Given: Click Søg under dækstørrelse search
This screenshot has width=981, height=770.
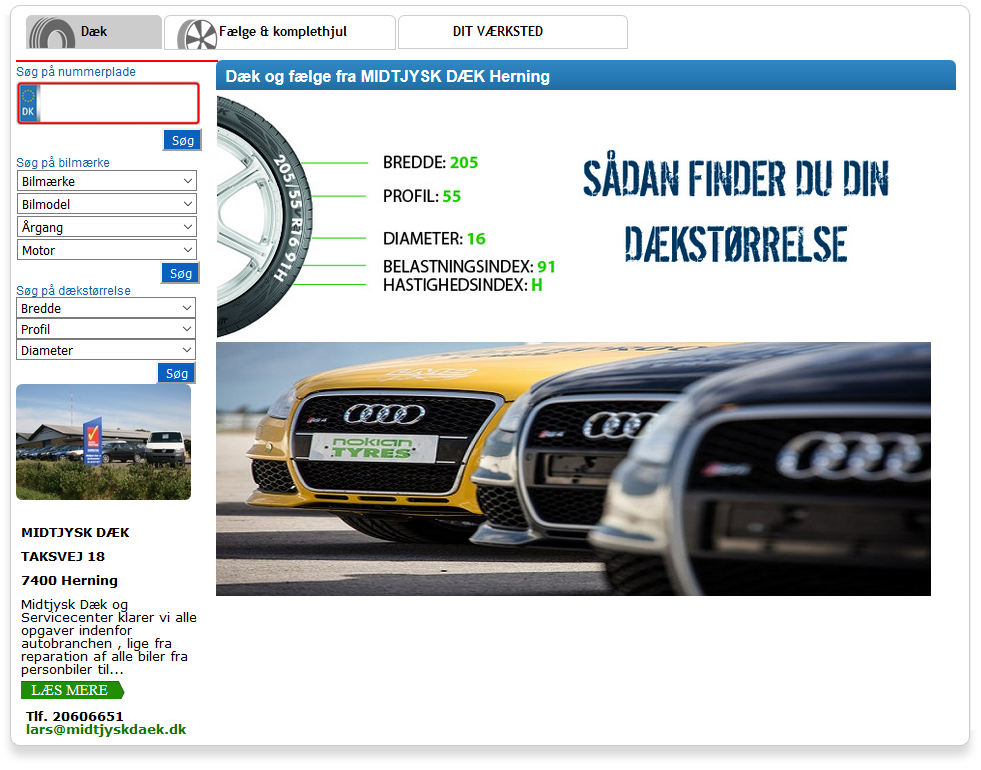Looking at the screenshot, I should 176,373.
